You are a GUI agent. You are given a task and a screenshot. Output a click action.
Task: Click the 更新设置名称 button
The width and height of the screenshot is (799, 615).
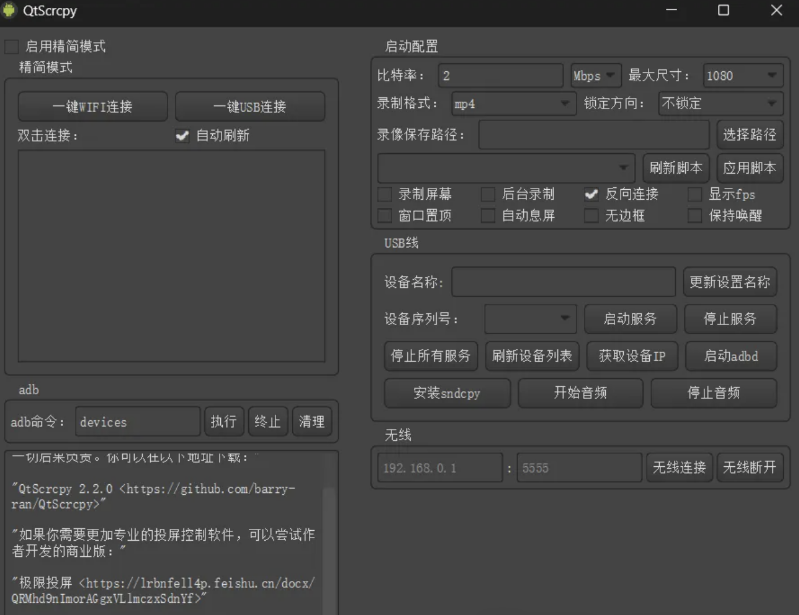point(730,282)
